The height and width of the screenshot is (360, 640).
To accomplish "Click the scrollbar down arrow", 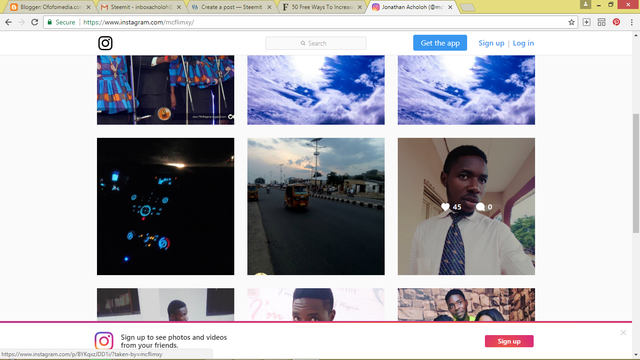I will (636, 355).
